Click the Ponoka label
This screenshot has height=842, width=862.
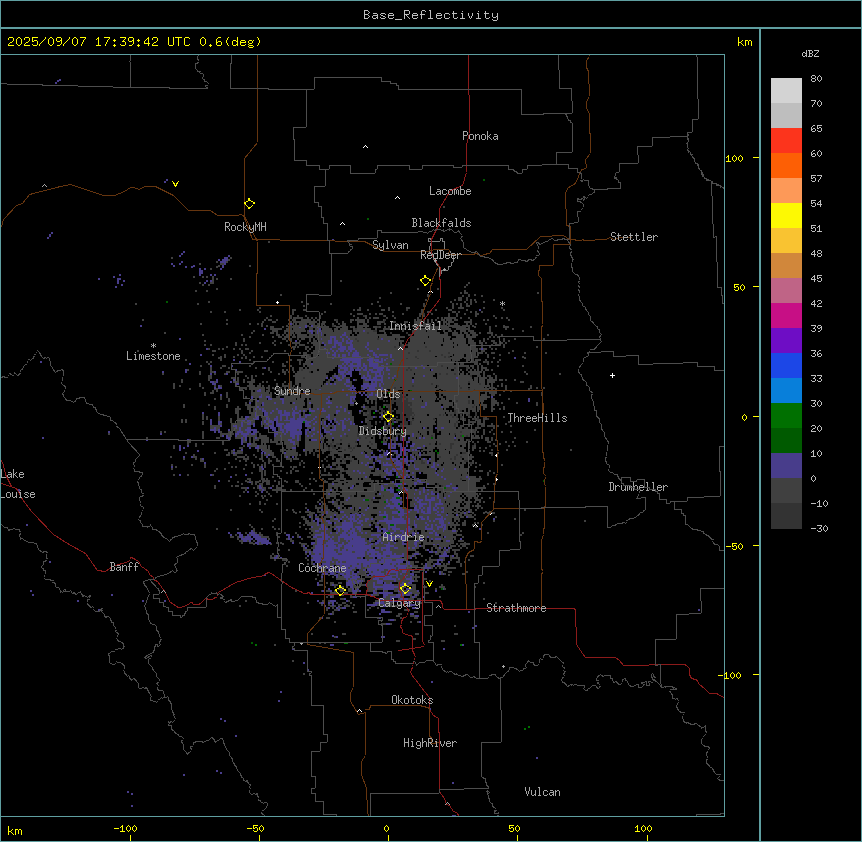(x=480, y=136)
